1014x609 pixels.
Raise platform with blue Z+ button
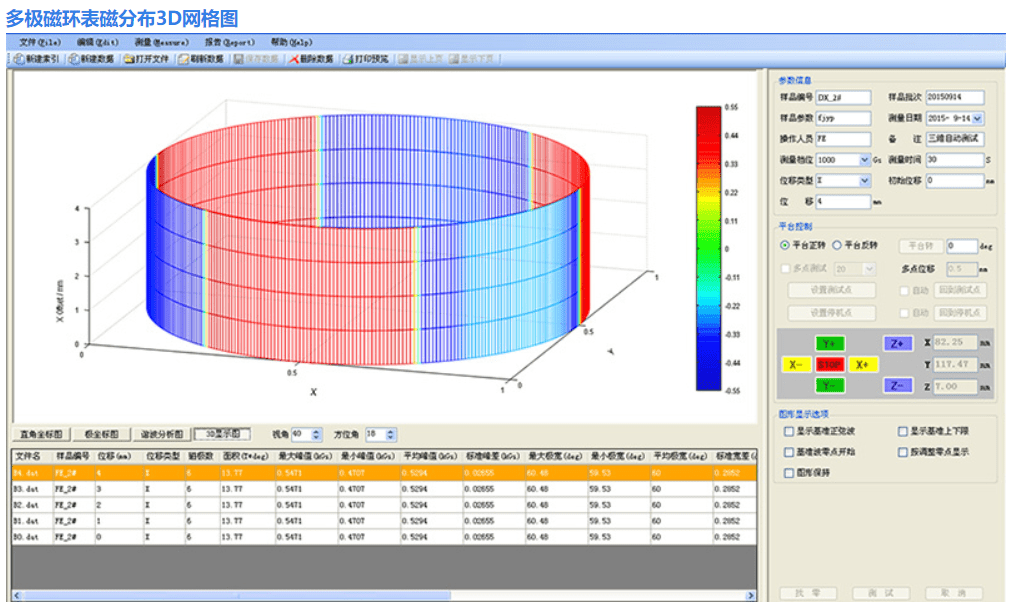[898, 343]
